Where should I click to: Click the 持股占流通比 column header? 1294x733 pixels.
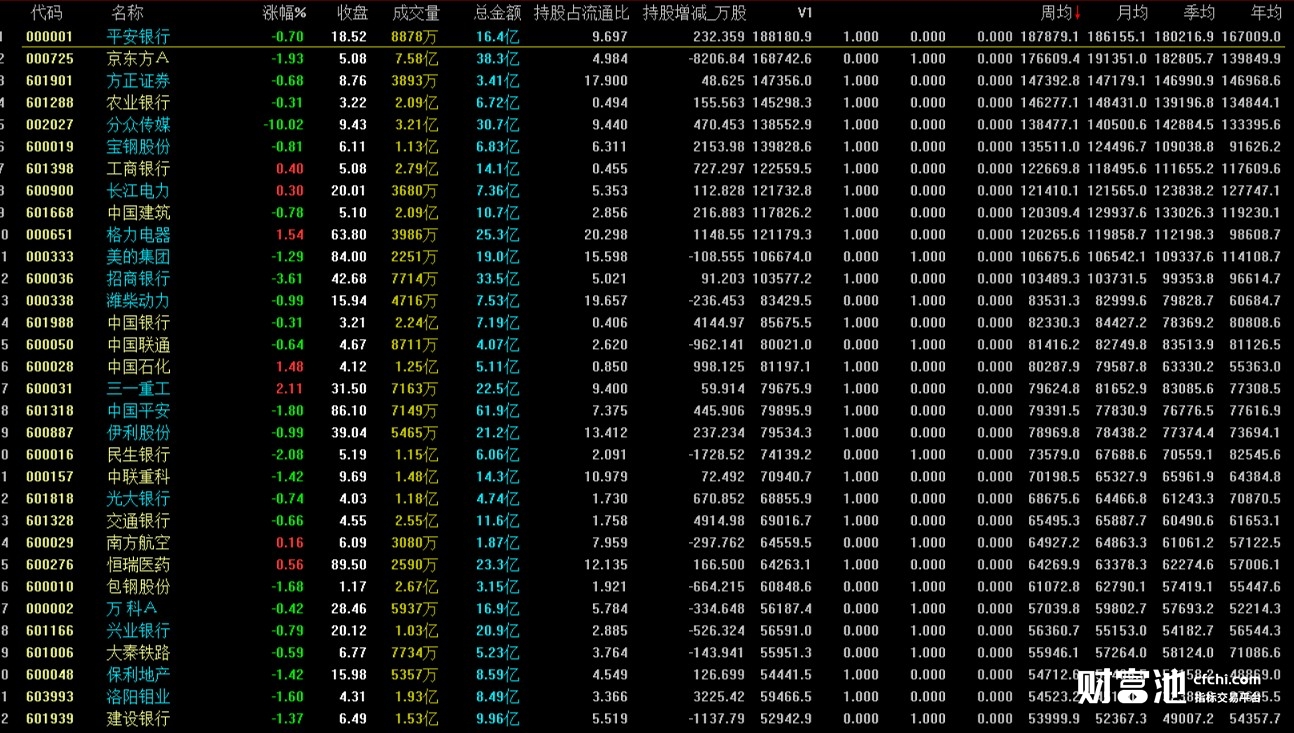coord(581,13)
